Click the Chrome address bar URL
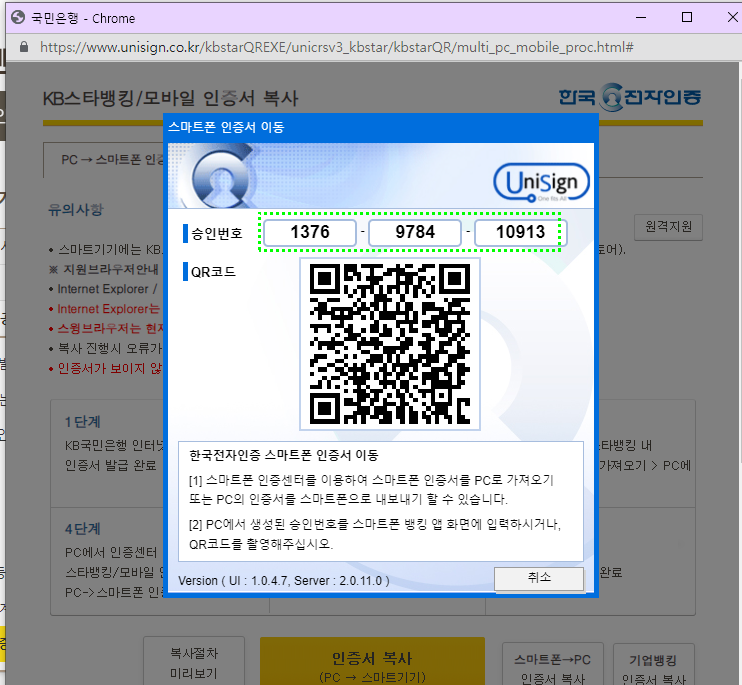 pos(336,47)
